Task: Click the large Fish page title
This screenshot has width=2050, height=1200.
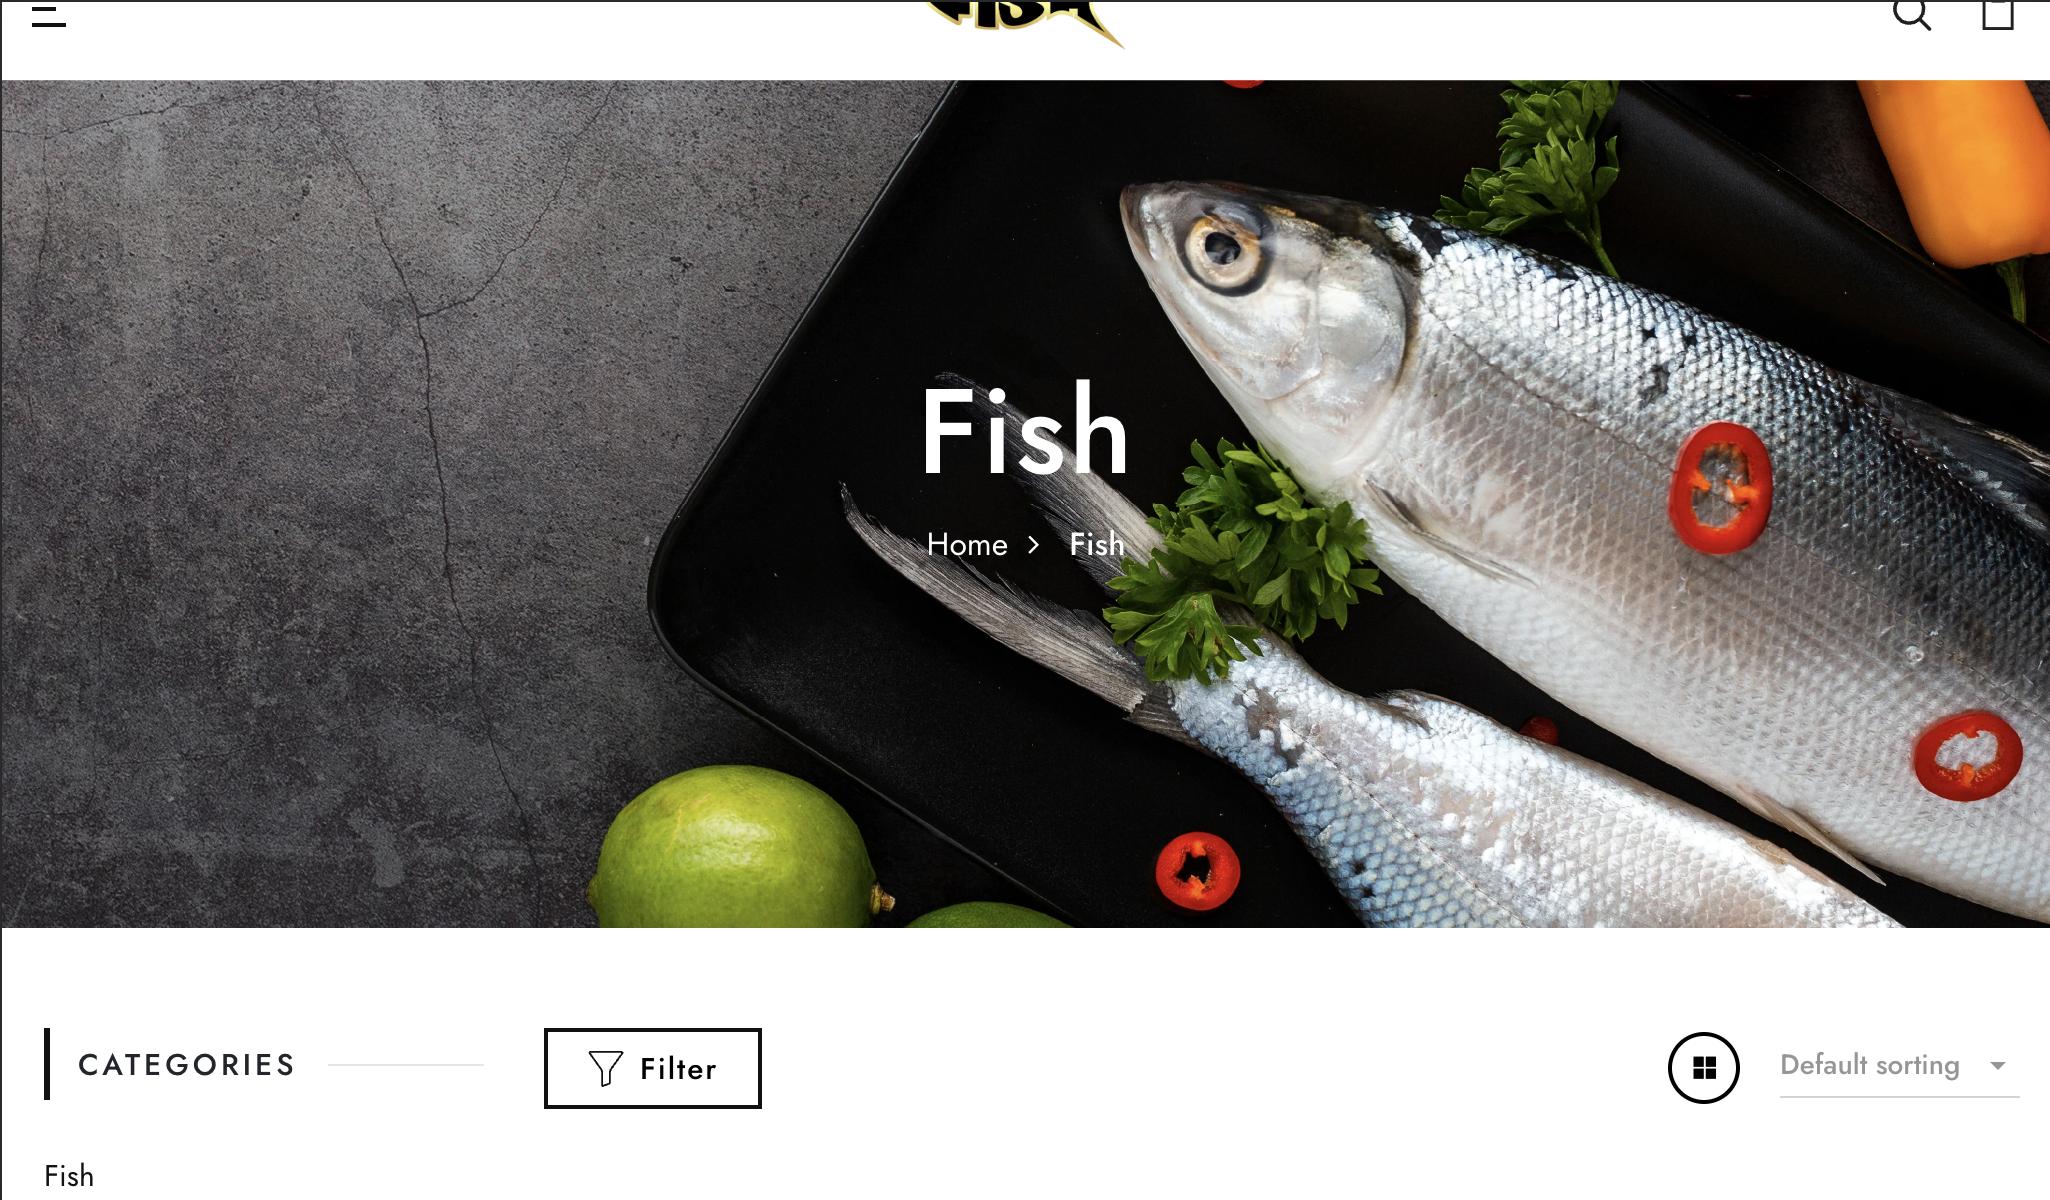Action: pos(1024,431)
